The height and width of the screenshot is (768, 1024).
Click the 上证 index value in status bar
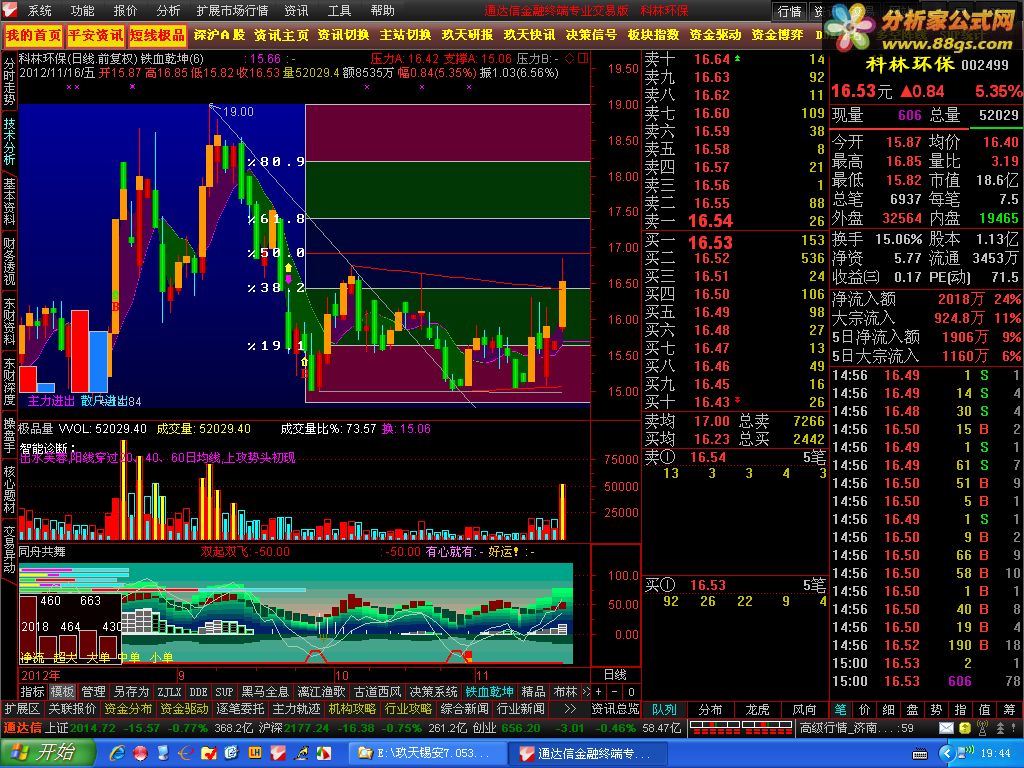click(91, 728)
